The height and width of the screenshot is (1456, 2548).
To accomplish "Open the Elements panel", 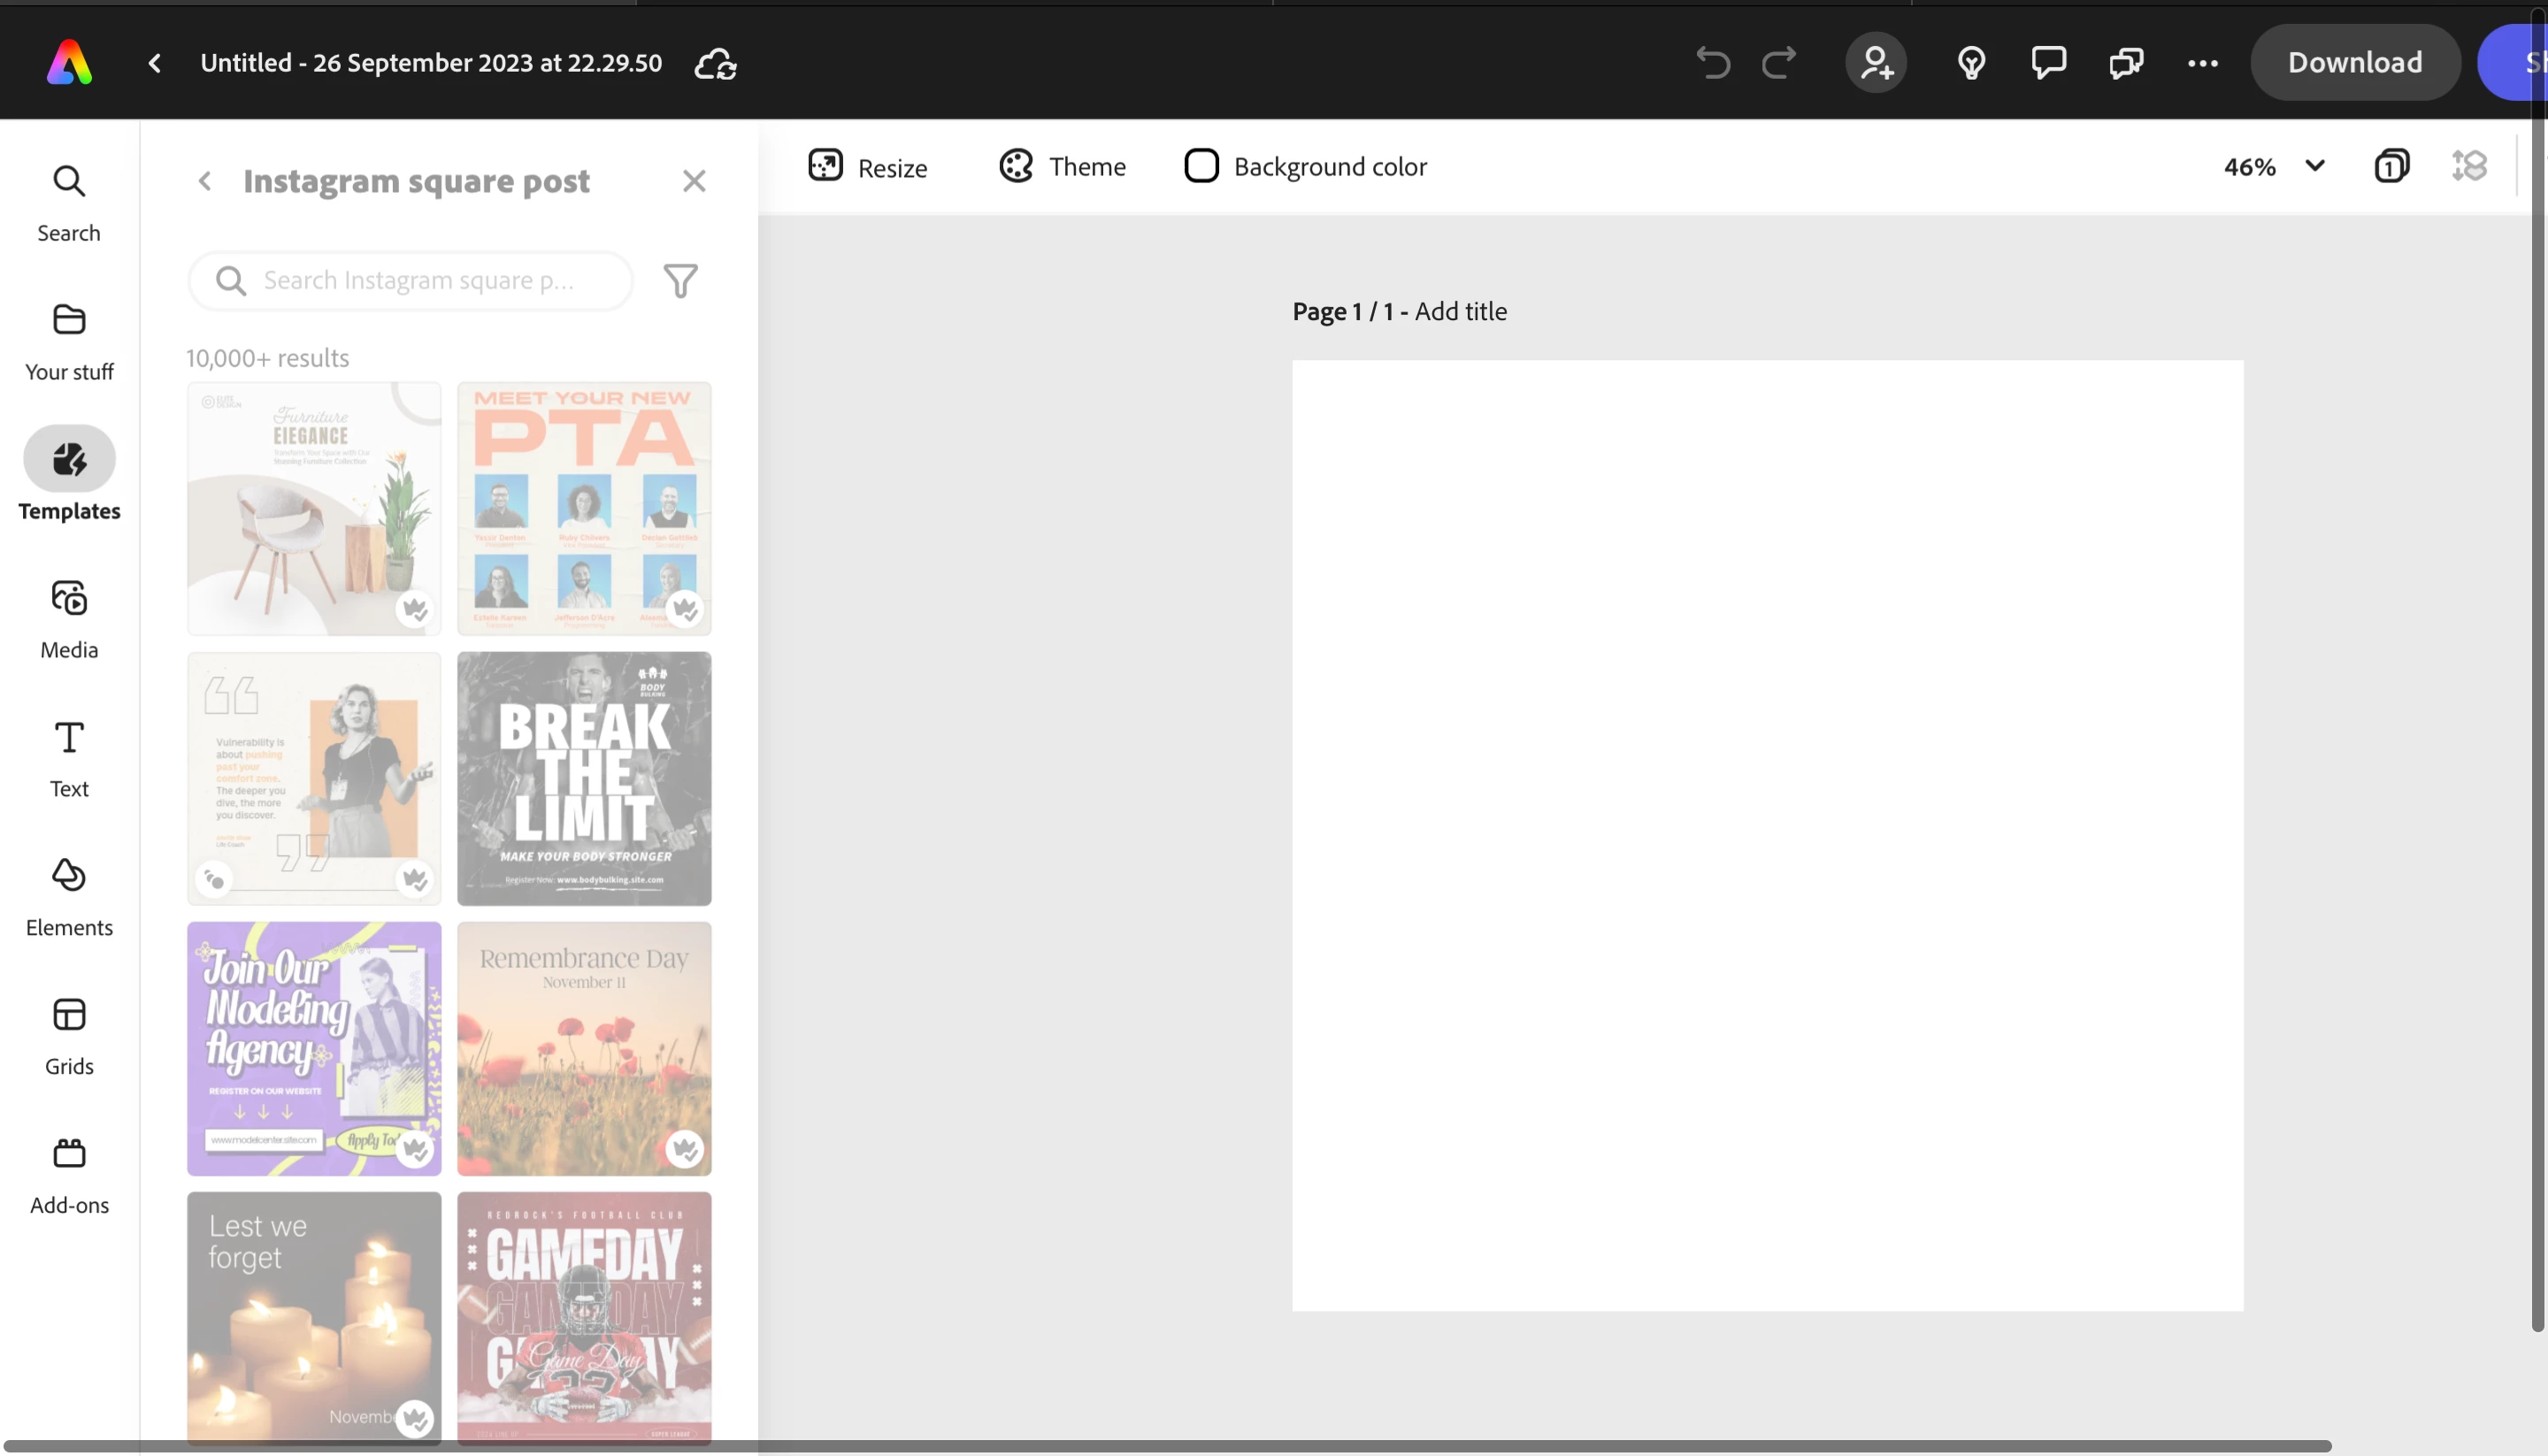I will coord(69,896).
